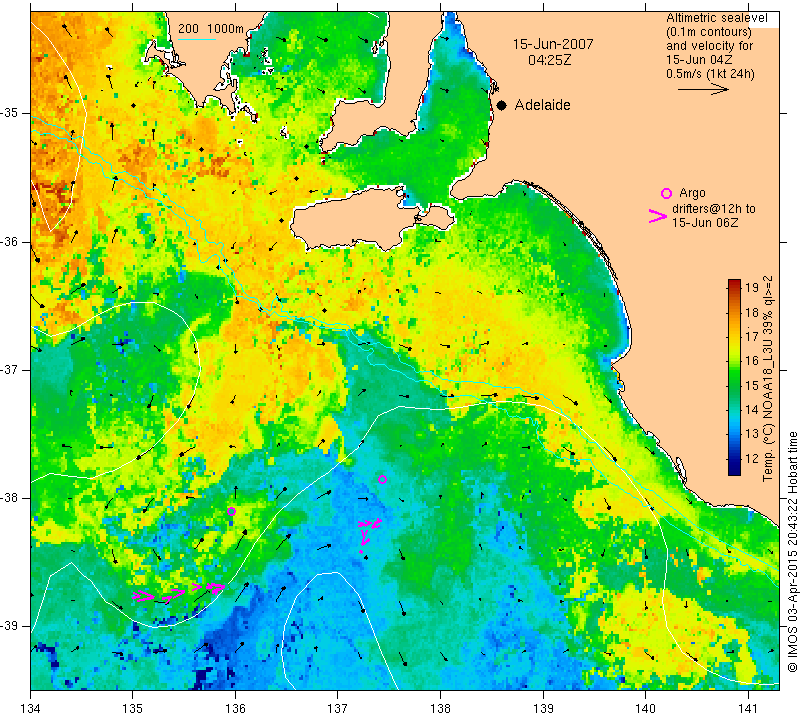This screenshot has width=800, height=720.
Task: Click the Adelaide label text
Action: pyautogui.click(x=542, y=105)
